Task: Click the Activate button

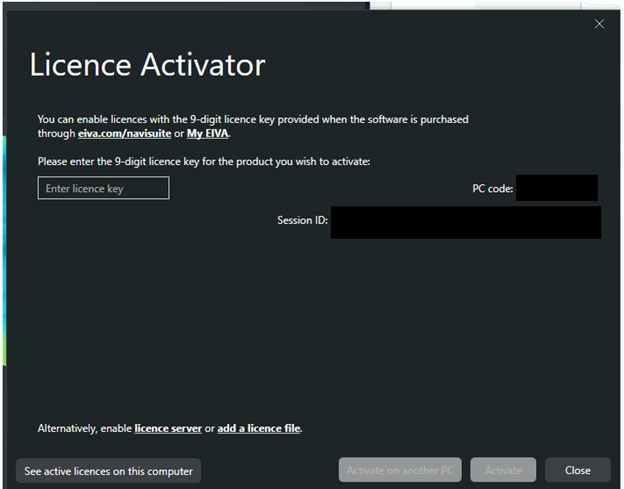Action: point(503,470)
